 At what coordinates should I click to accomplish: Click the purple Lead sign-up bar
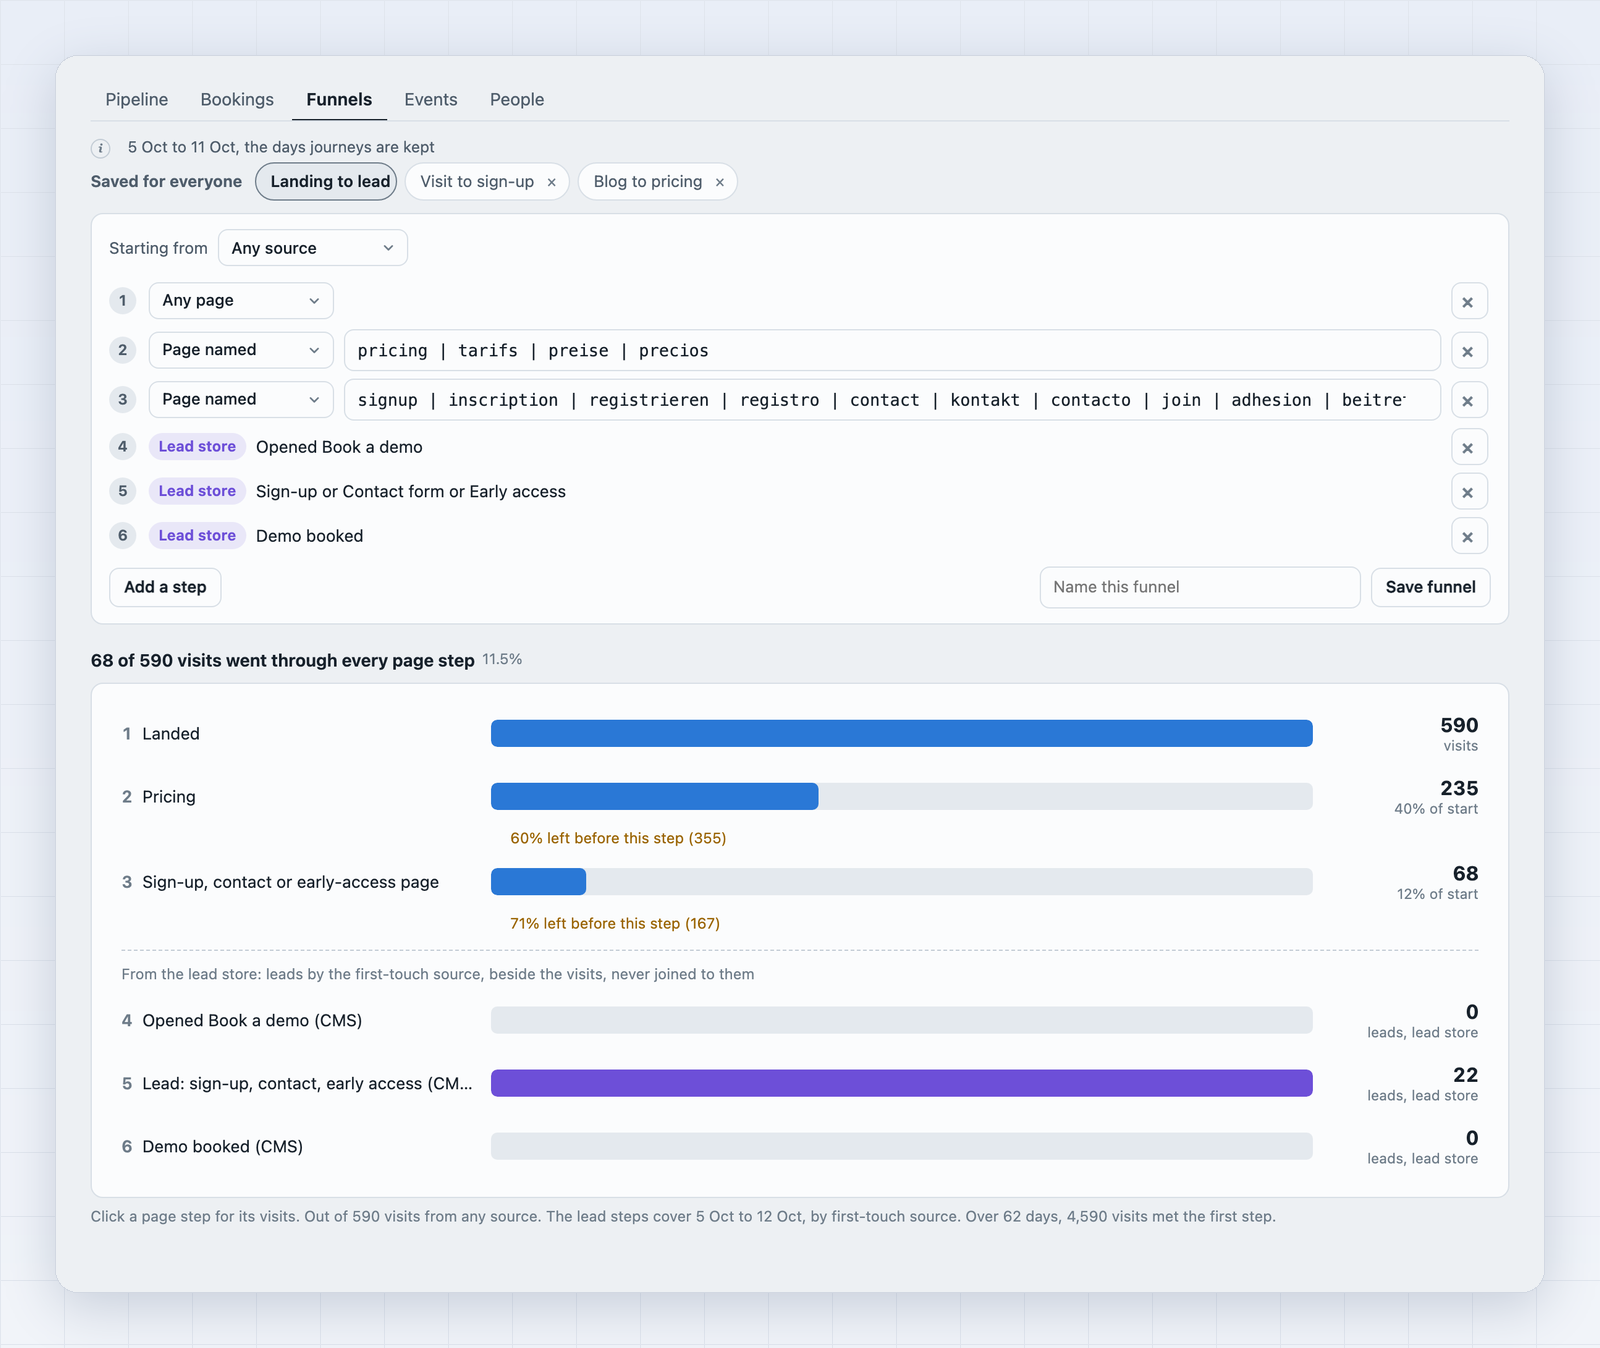901,1083
